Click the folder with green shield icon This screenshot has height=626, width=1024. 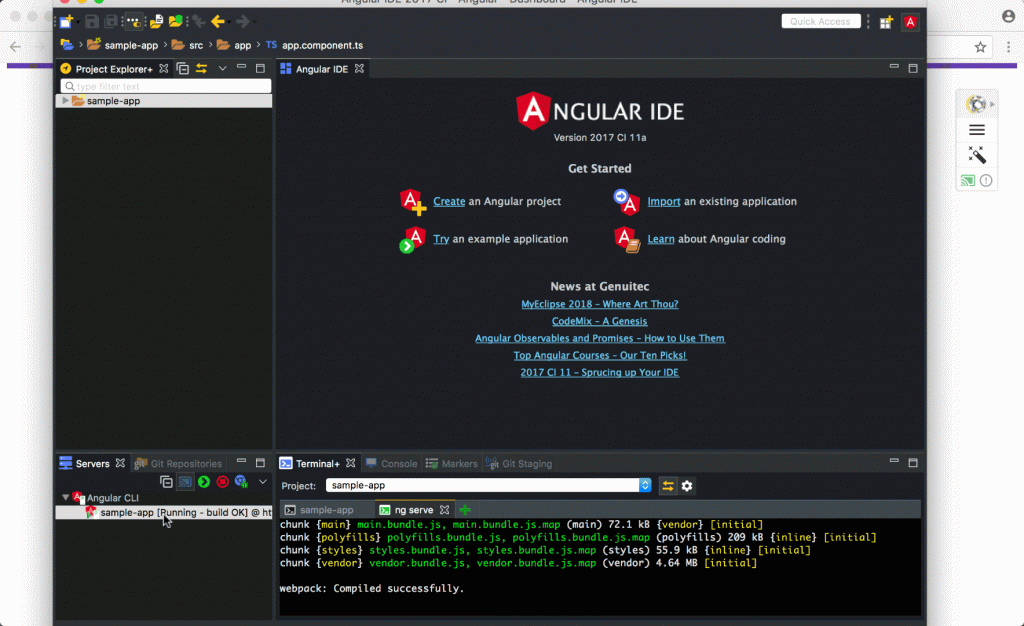(x=175, y=22)
